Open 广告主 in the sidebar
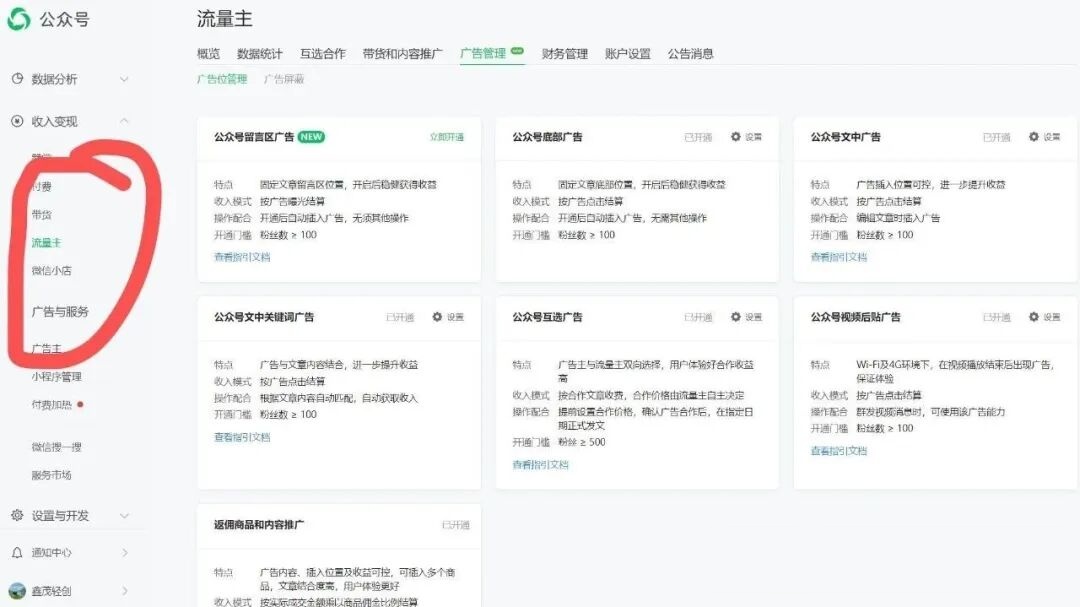Screen dimensions: 1080x607 point(46,349)
